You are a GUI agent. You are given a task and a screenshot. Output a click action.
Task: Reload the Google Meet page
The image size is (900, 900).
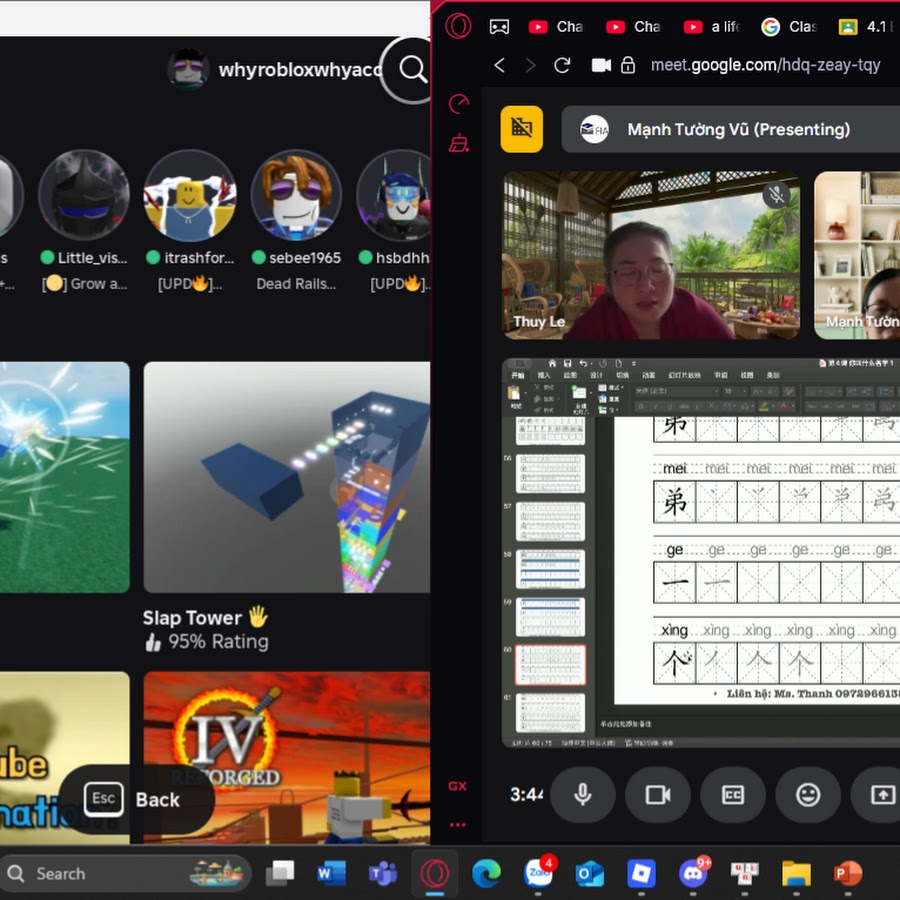click(562, 65)
